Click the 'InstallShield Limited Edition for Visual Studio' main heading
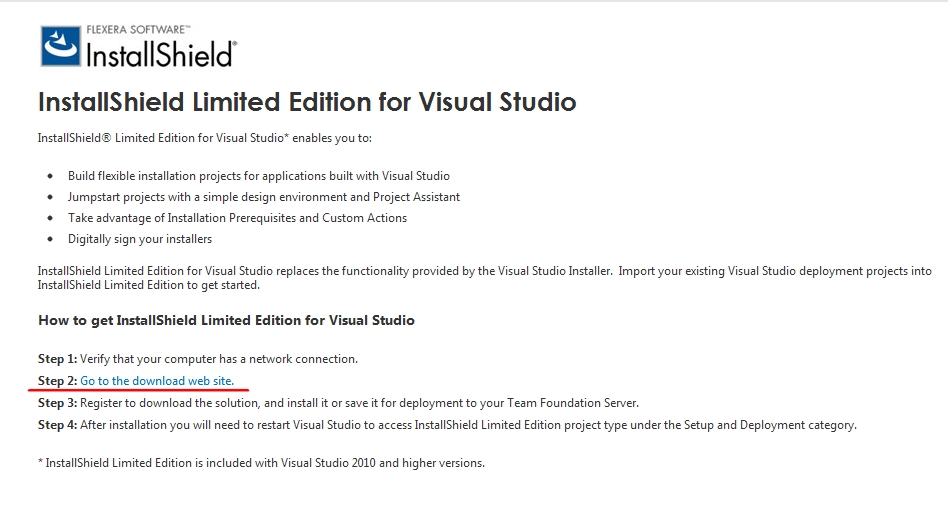948x511 pixels. (x=307, y=102)
